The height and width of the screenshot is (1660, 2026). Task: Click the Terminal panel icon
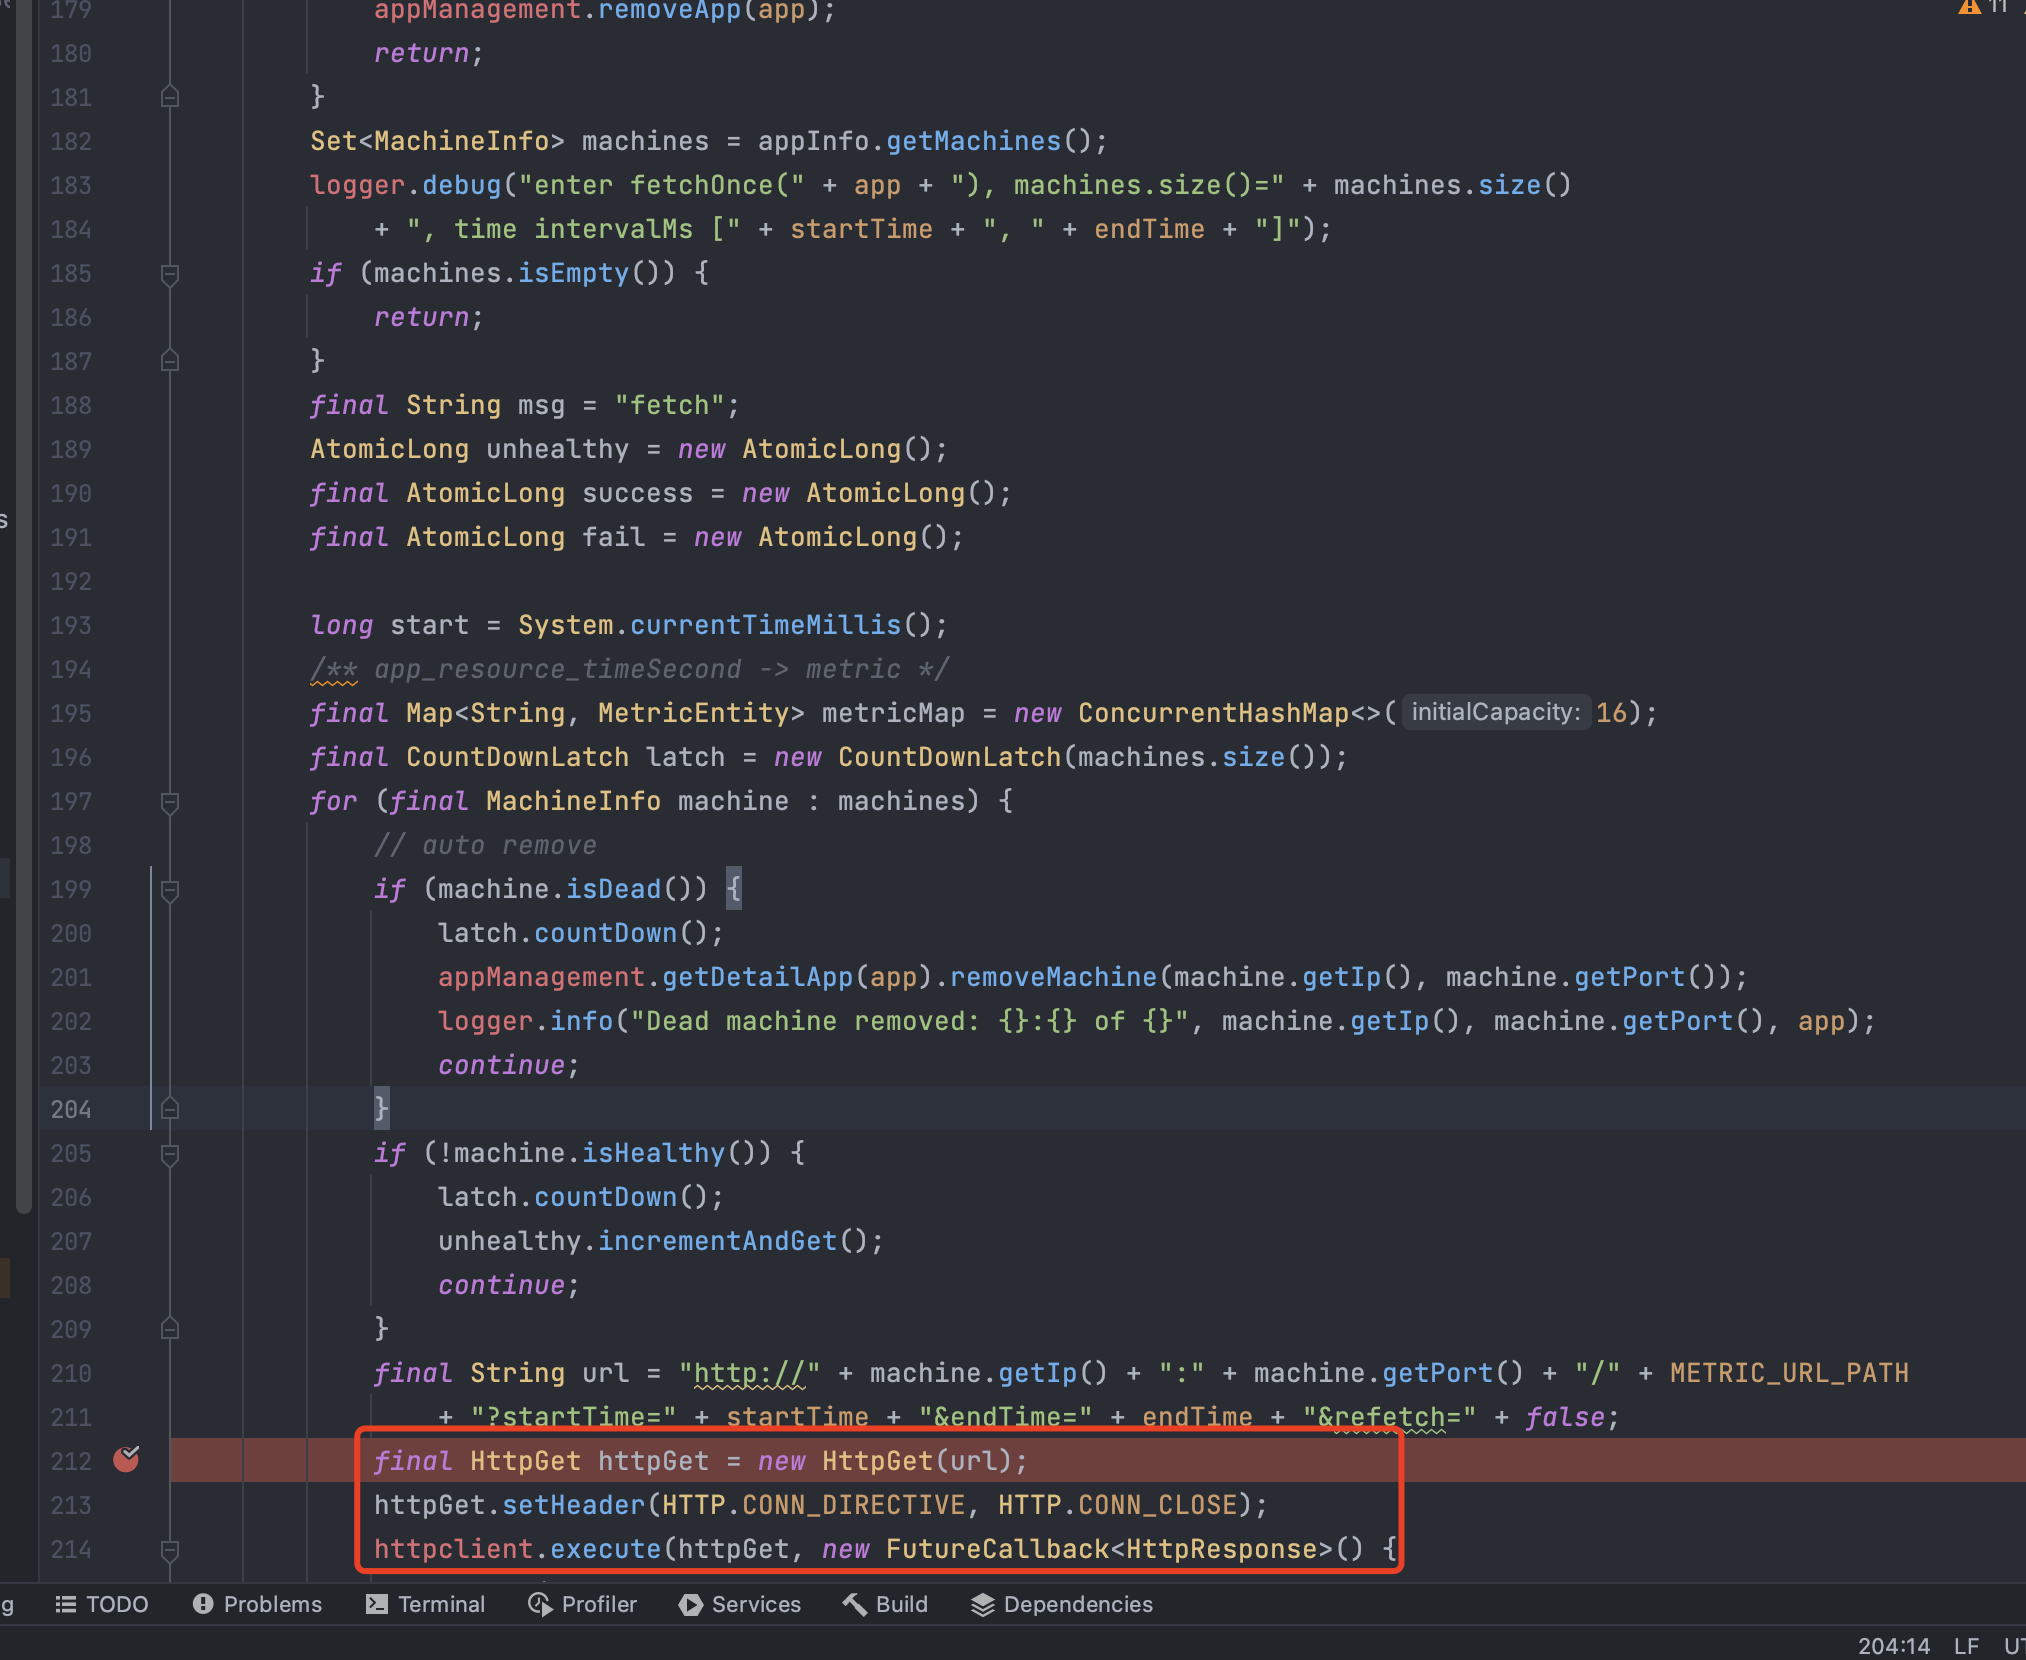click(x=377, y=1604)
